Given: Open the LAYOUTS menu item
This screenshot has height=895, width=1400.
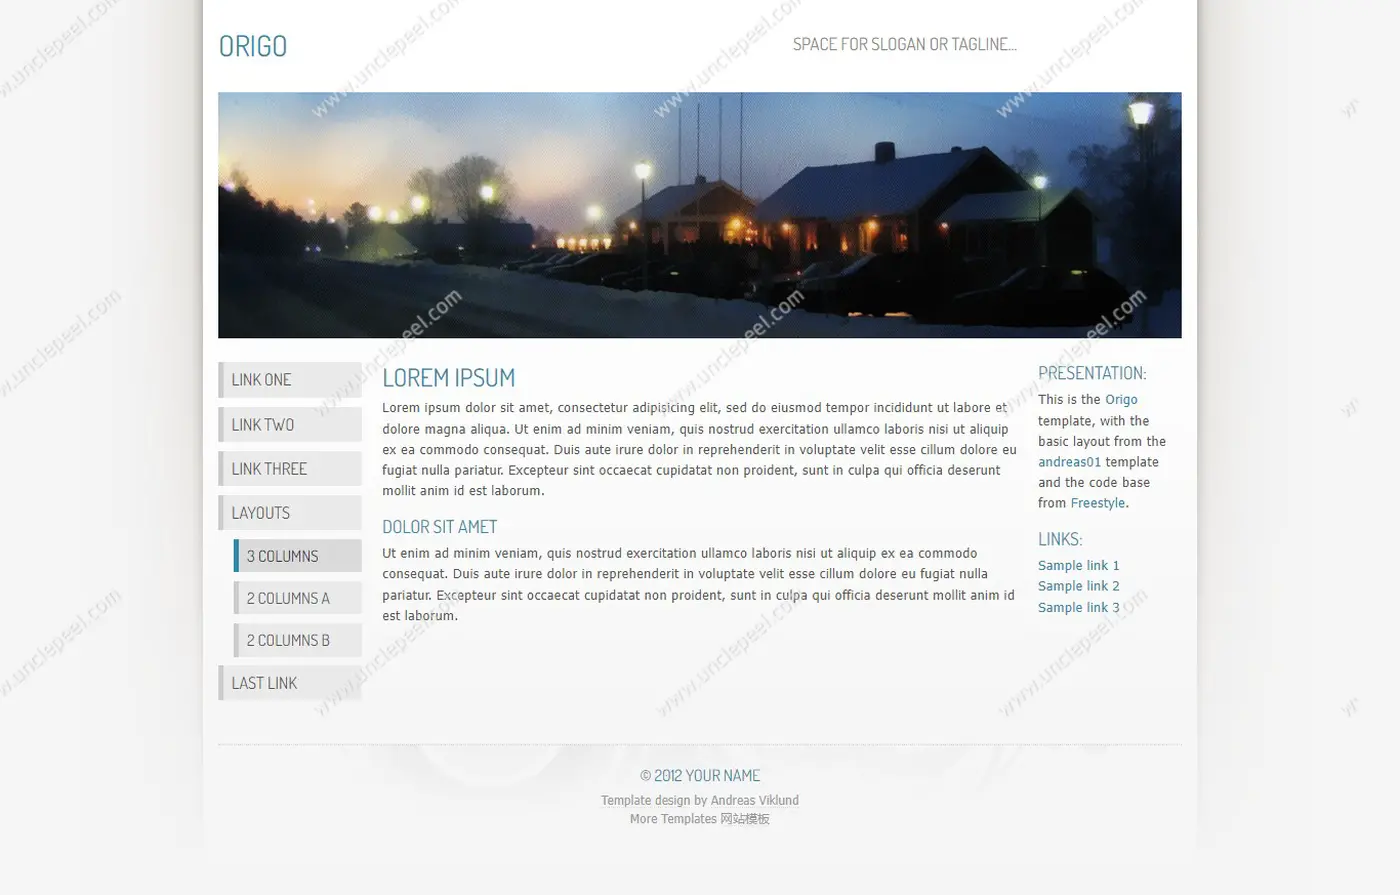Looking at the screenshot, I should [x=290, y=512].
